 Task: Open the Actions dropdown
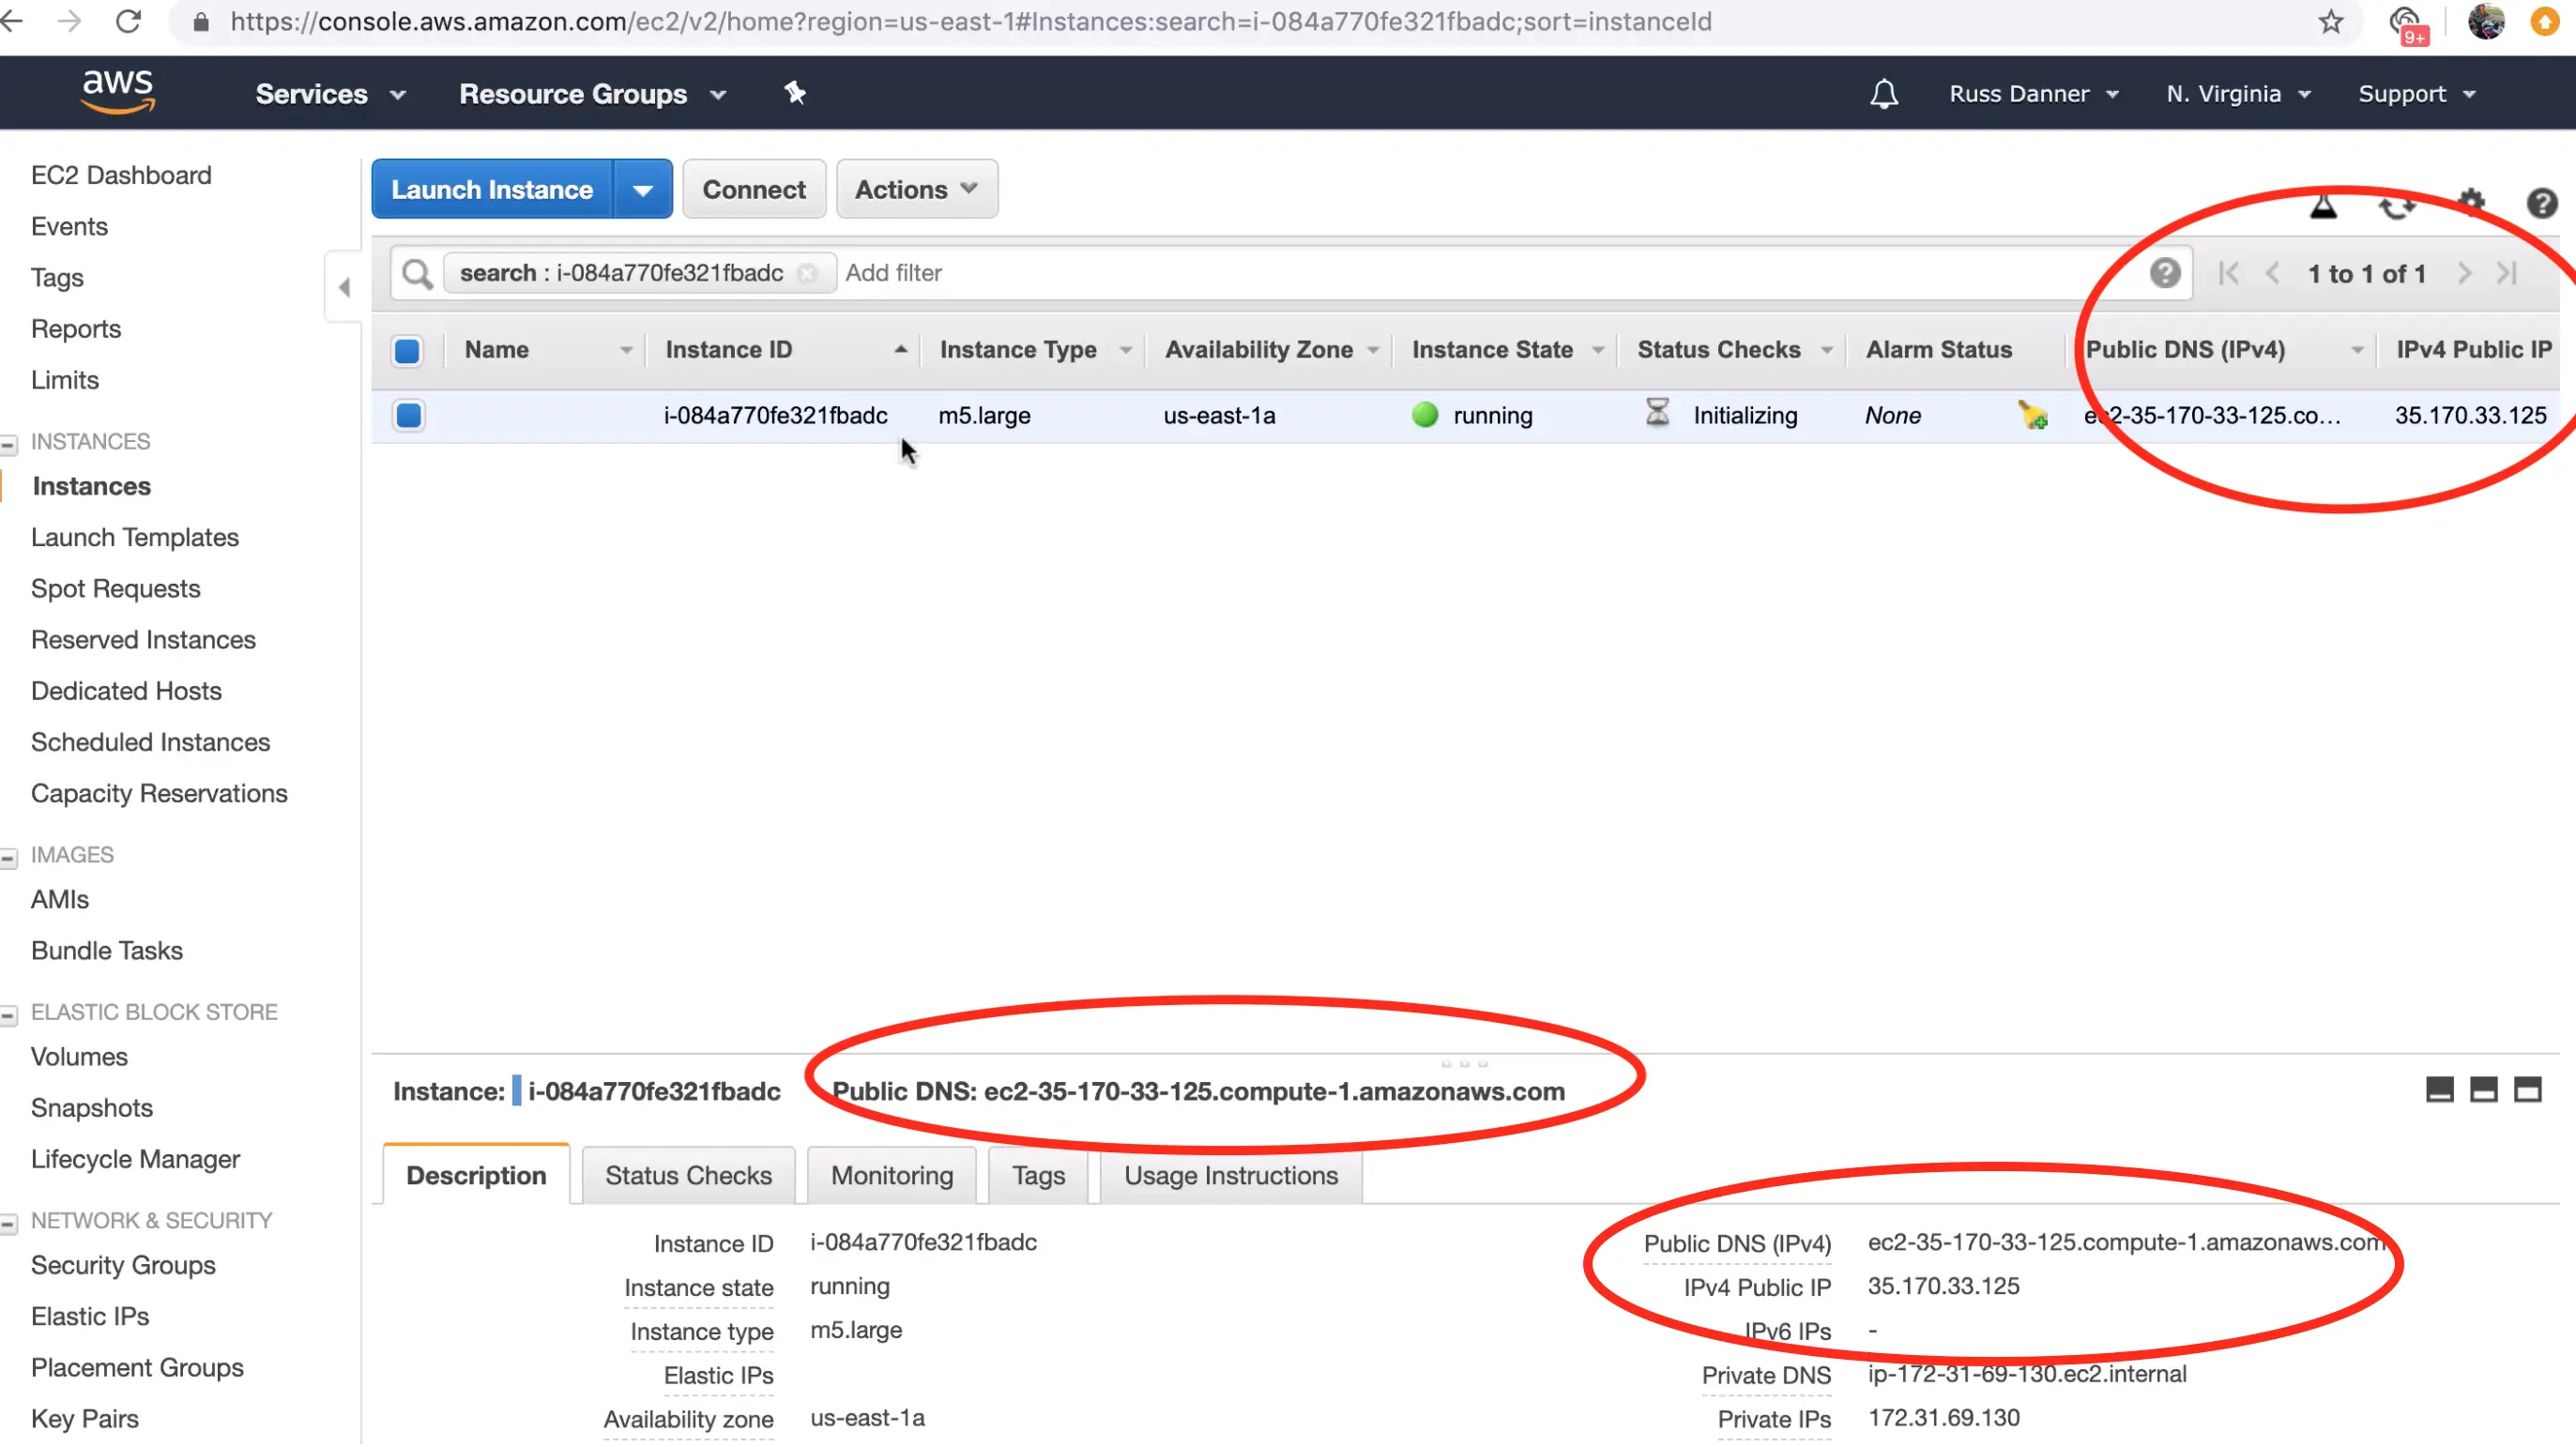pos(916,189)
